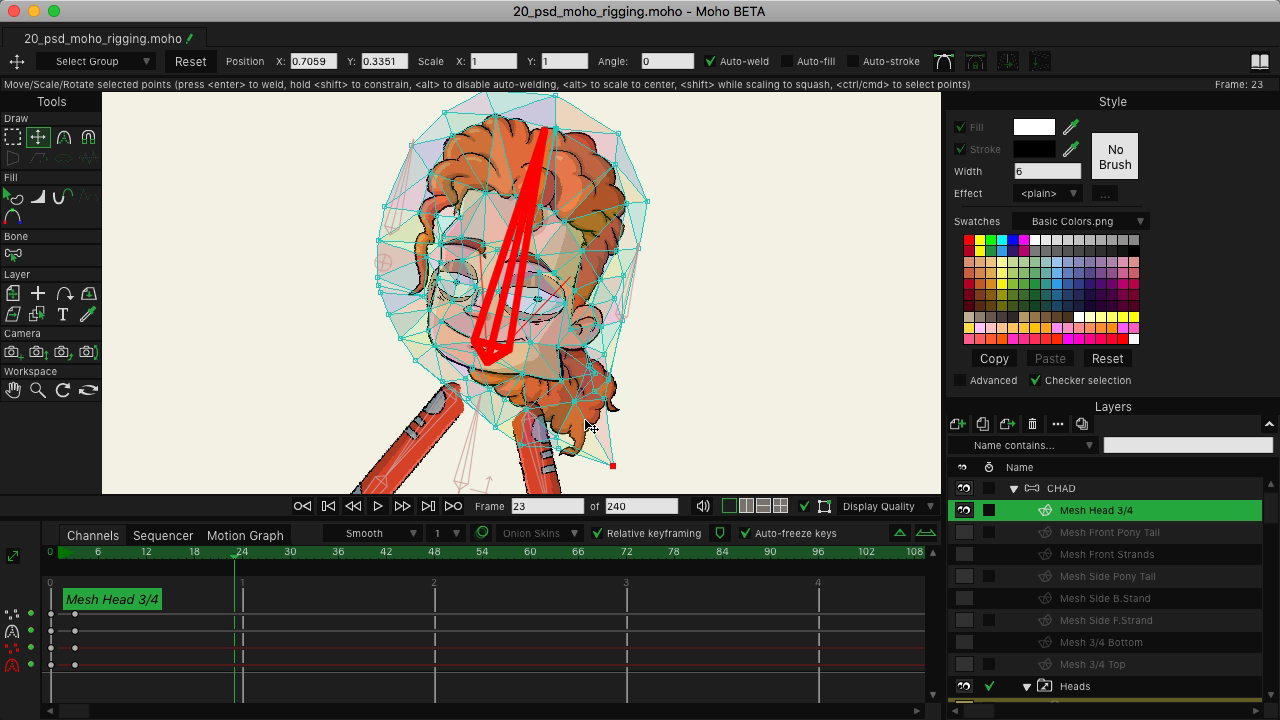Open the Basic Colors.png swatches dropdown

[1080, 221]
